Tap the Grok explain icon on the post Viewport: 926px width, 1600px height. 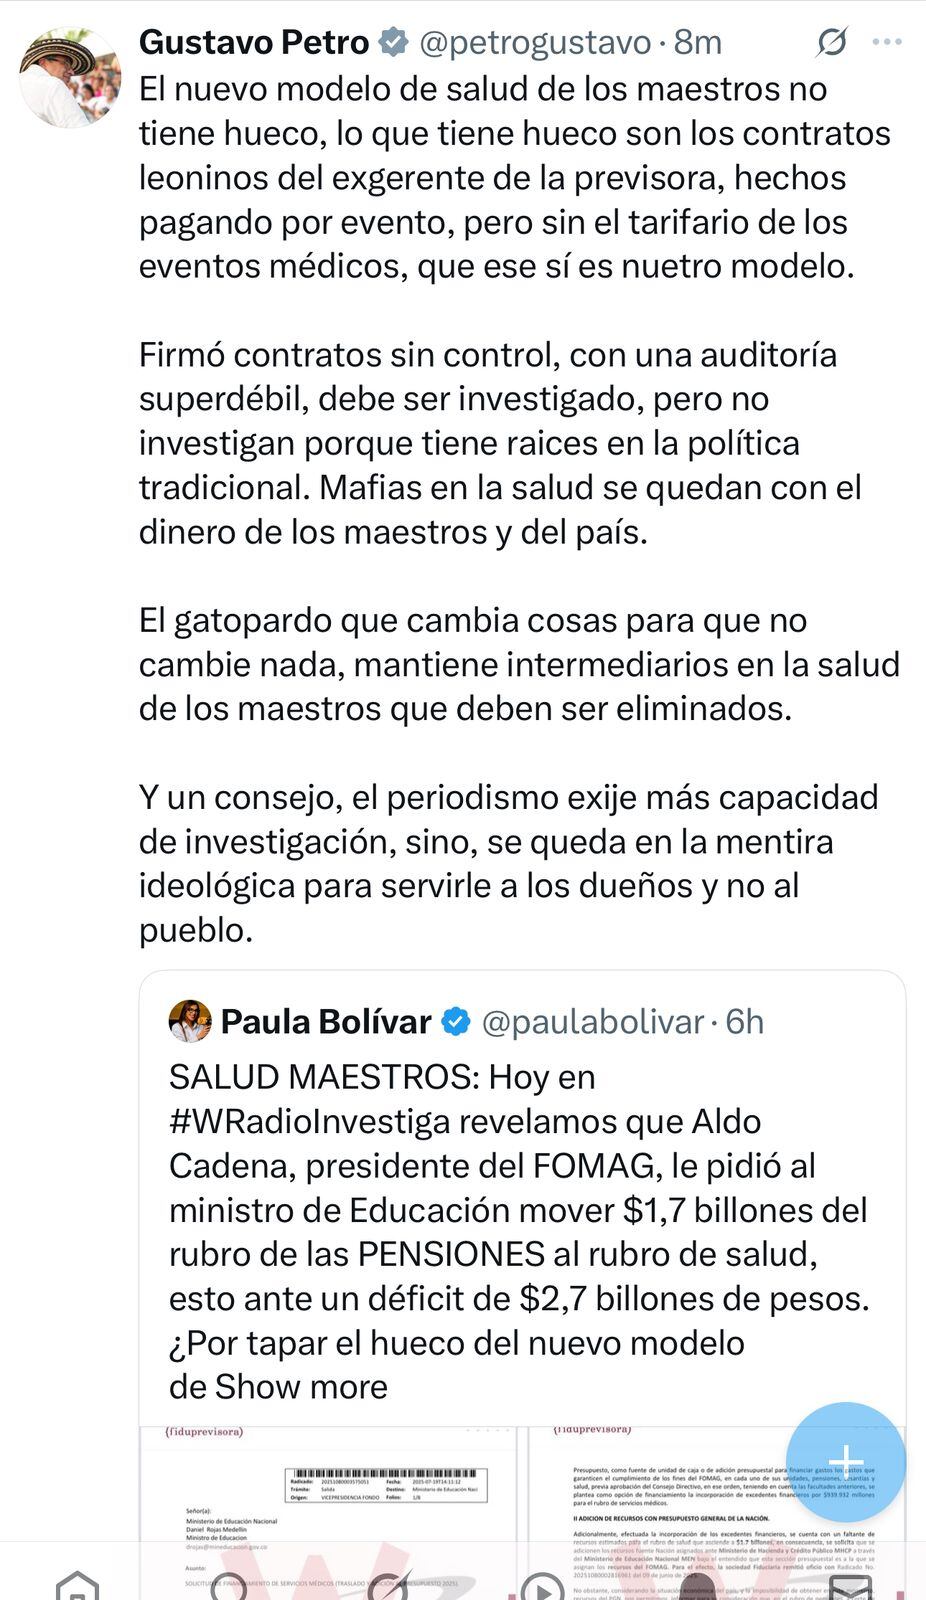coord(832,42)
